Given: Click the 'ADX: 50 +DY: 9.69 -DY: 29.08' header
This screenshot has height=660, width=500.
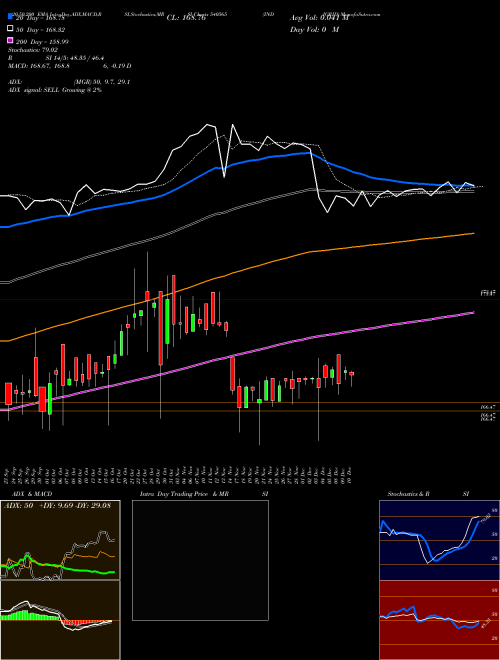Looking at the screenshot, I should (x=57, y=506).
